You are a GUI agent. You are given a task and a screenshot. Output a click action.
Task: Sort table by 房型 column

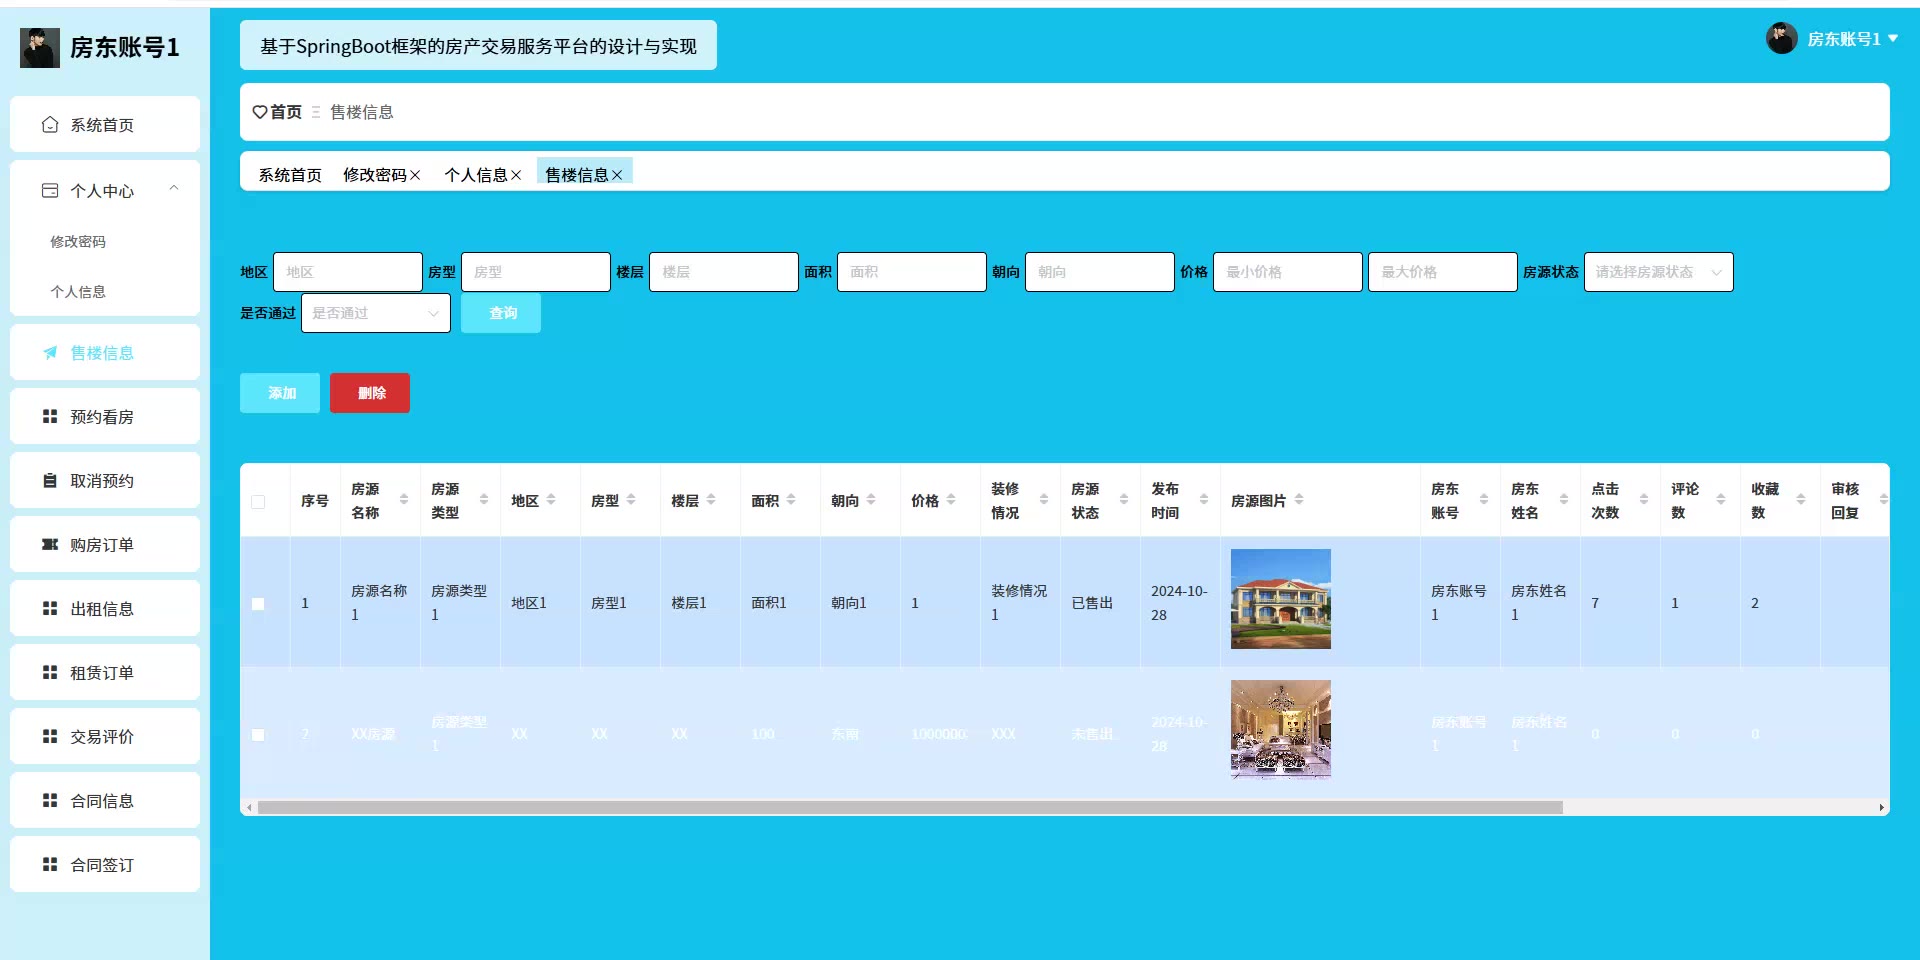coord(631,499)
